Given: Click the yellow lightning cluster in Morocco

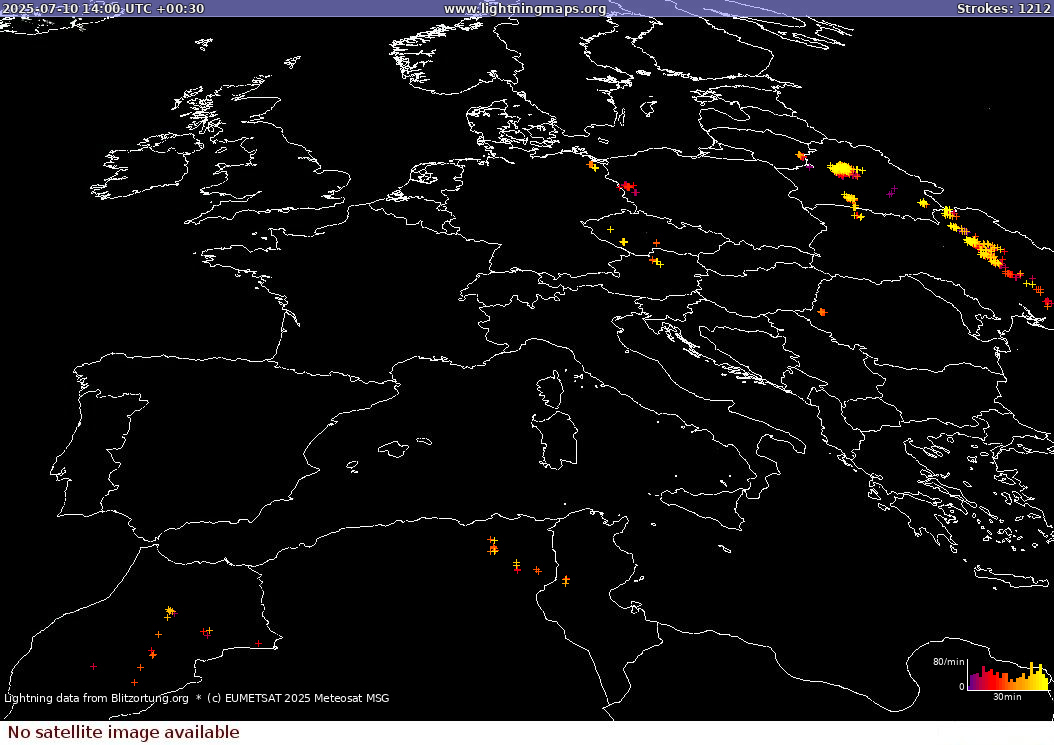Looking at the screenshot, I should 170,611.
